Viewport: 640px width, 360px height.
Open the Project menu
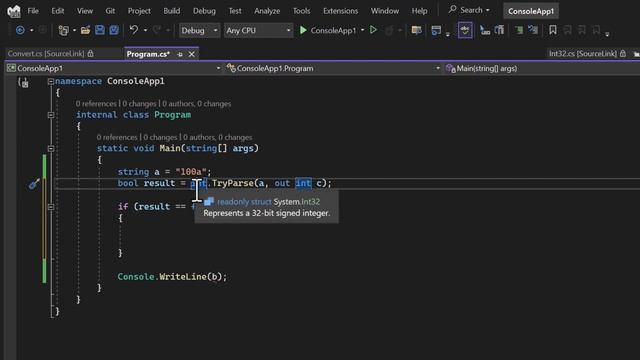click(x=139, y=11)
